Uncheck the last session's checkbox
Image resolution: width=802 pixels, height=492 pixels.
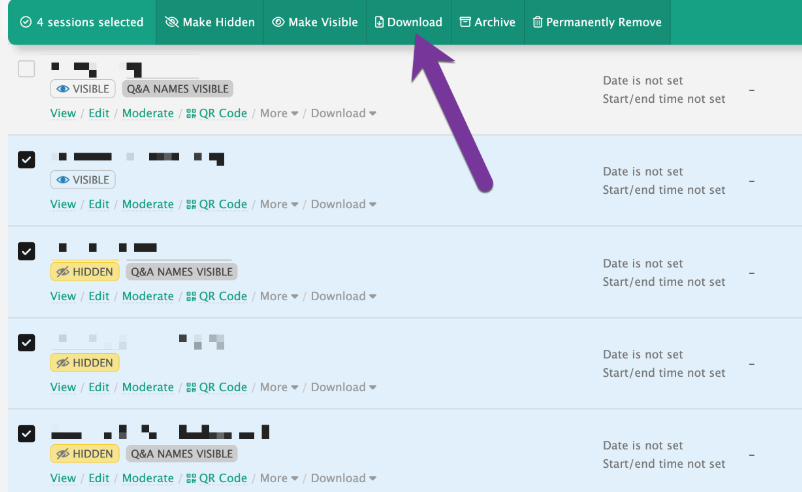click(x=27, y=434)
